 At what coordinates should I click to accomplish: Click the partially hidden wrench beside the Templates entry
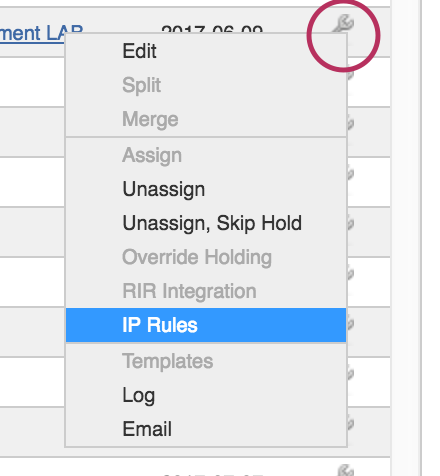(x=350, y=373)
